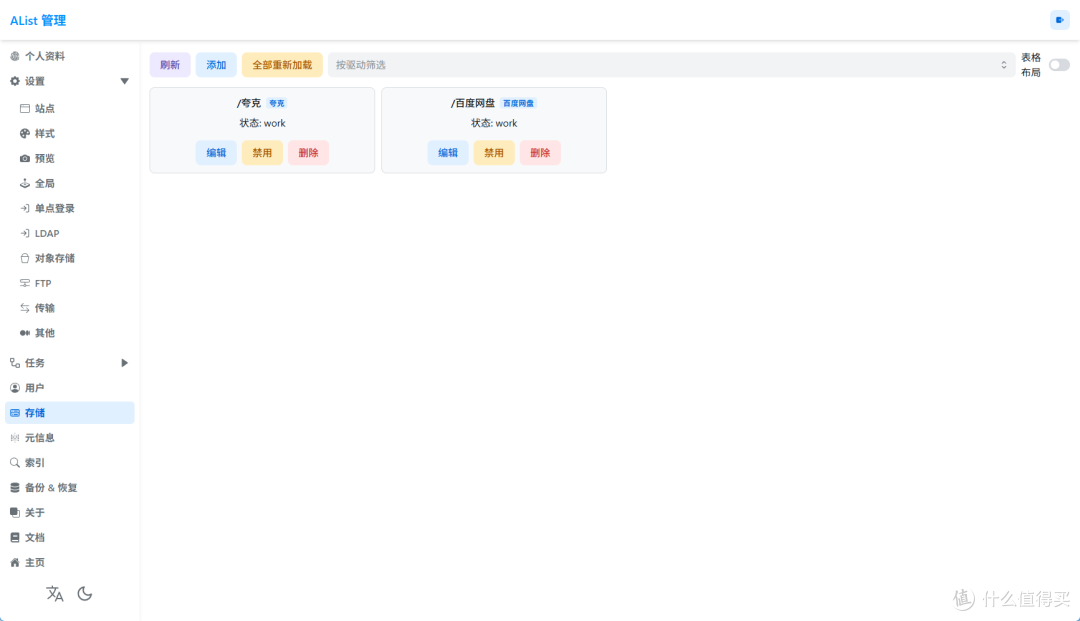Open 元信息 page in sidebar
The height and width of the screenshot is (621, 1080).
(x=70, y=438)
